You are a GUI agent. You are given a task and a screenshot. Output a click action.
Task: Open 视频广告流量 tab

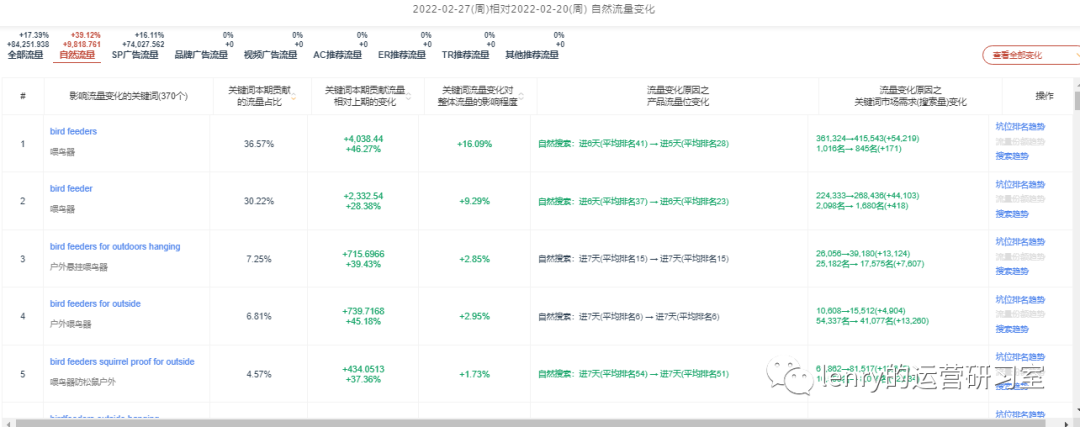pyautogui.click(x=271, y=55)
